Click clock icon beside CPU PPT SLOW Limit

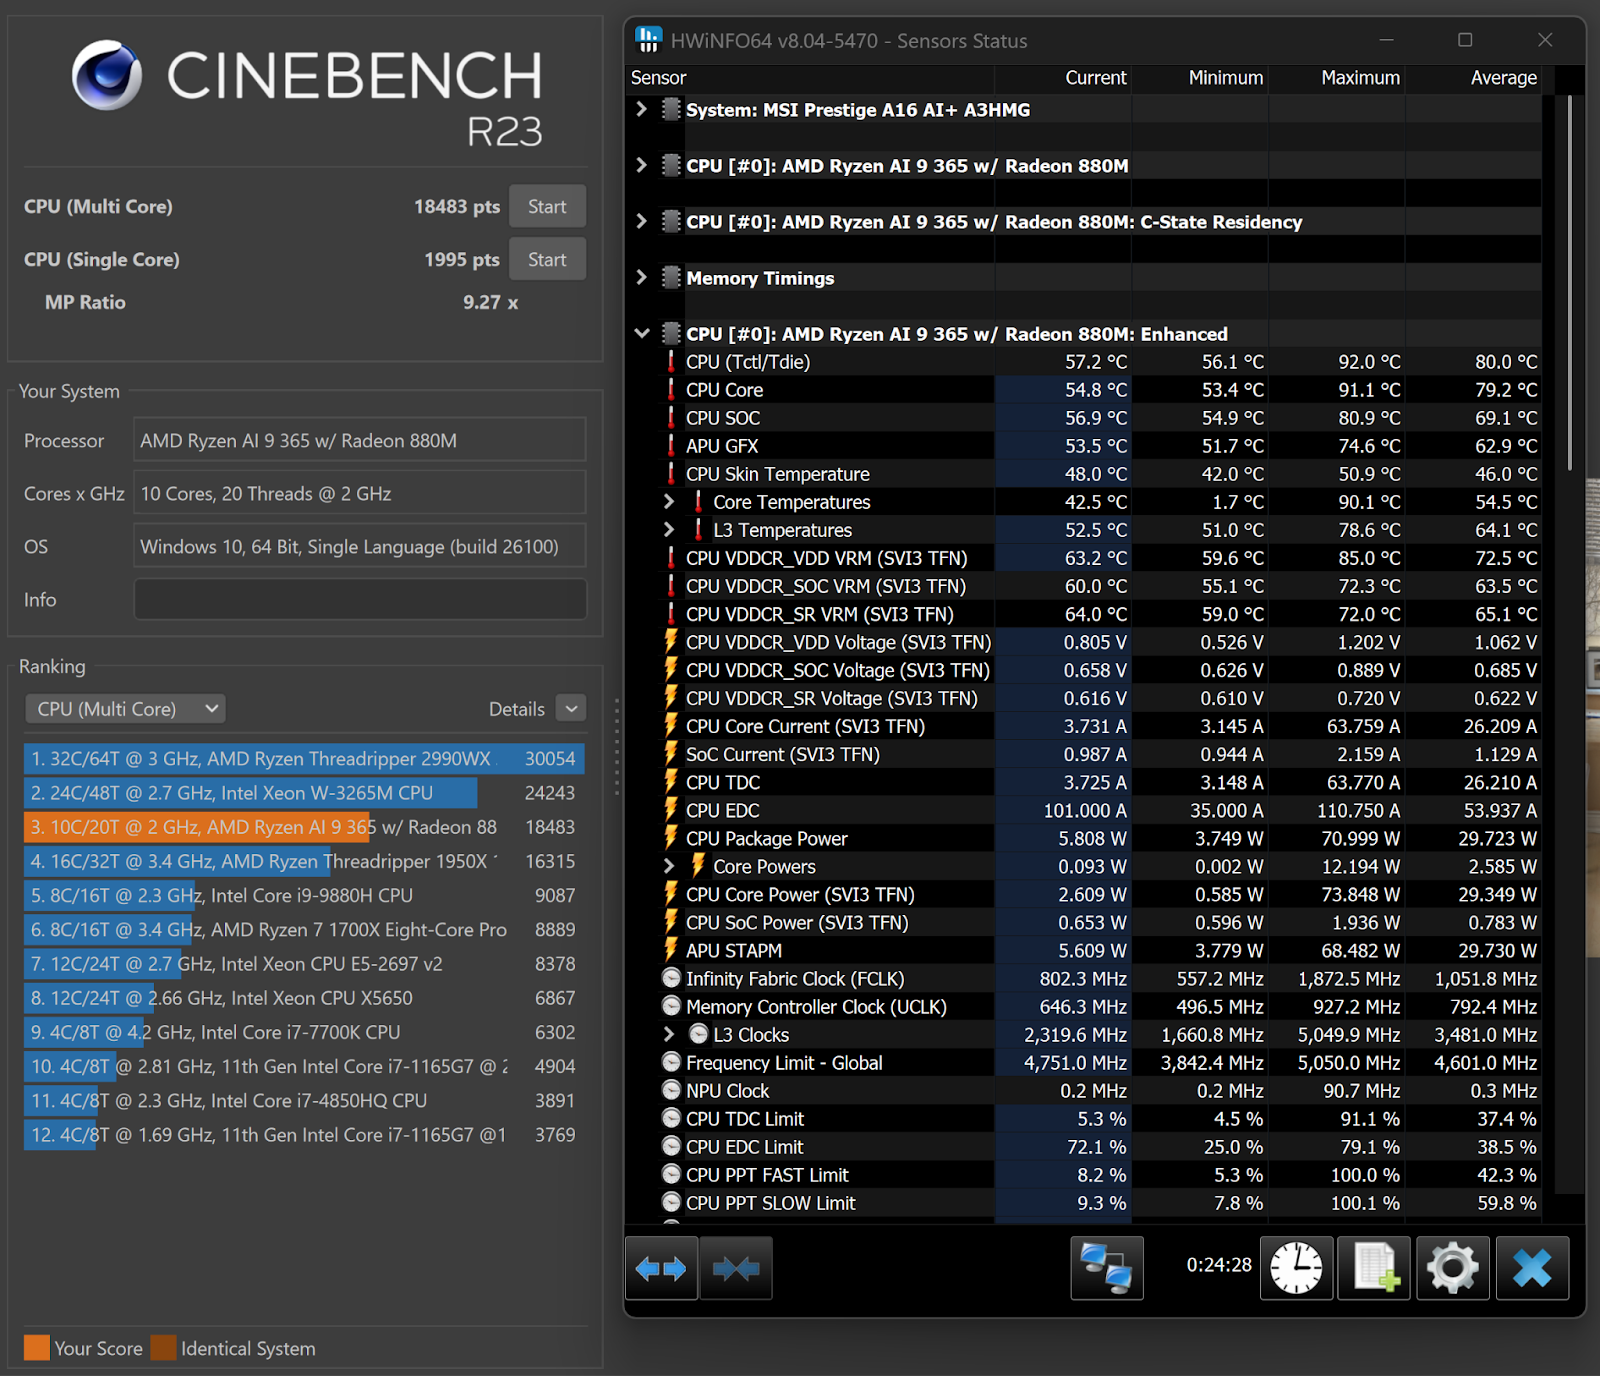point(671,1202)
